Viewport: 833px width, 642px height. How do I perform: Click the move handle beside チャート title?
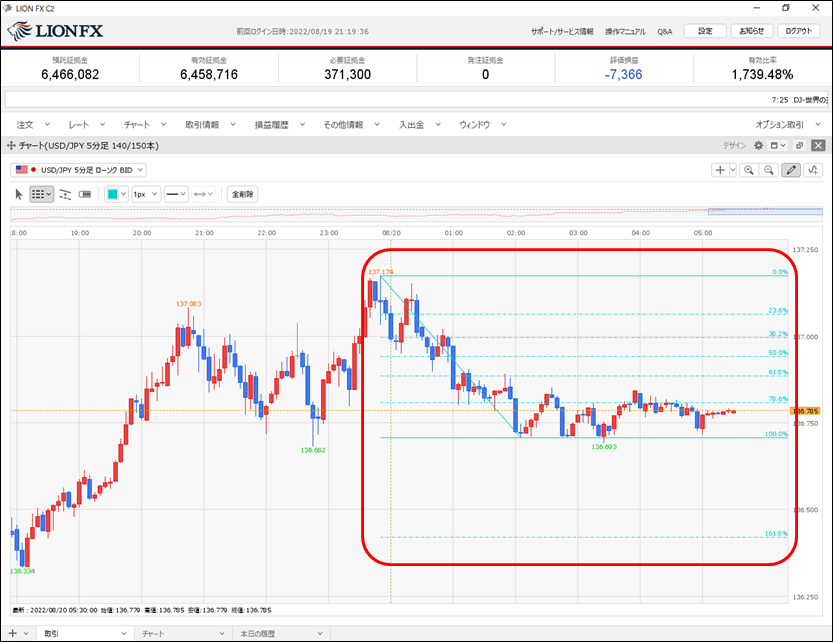[x=11, y=146]
